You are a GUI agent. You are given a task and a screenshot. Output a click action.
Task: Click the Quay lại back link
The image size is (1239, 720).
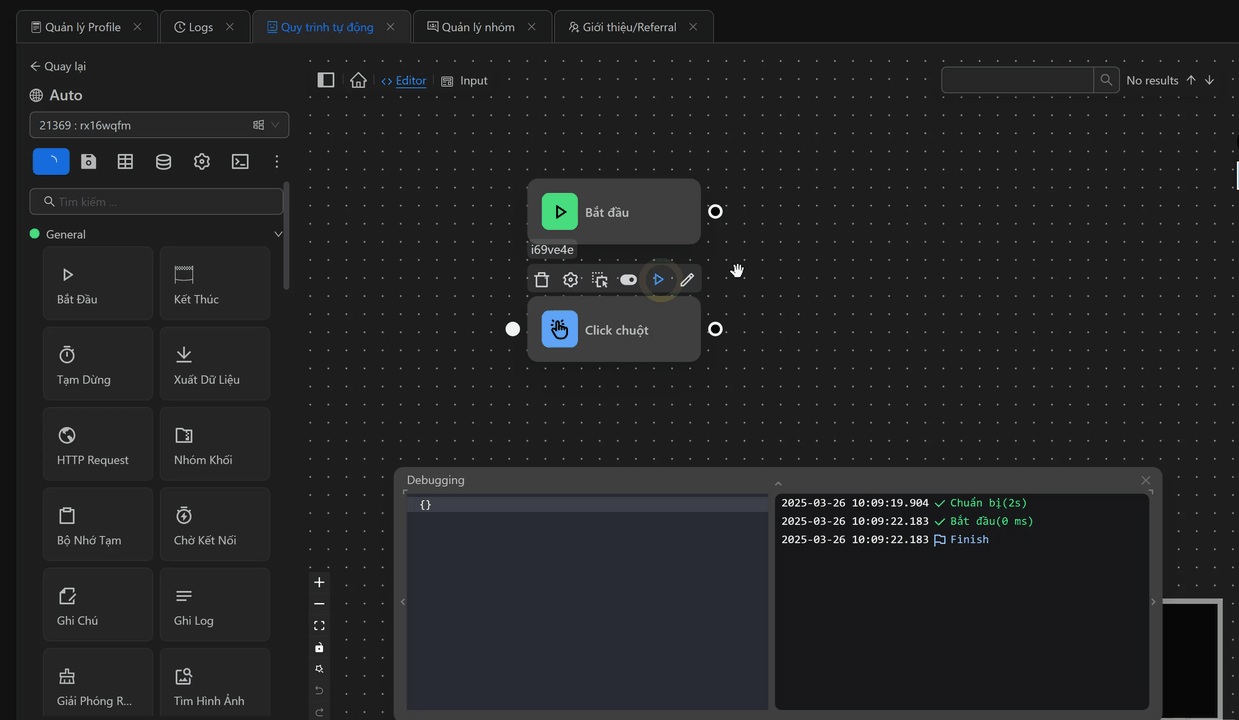pyautogui.click(x=58, y=66)
